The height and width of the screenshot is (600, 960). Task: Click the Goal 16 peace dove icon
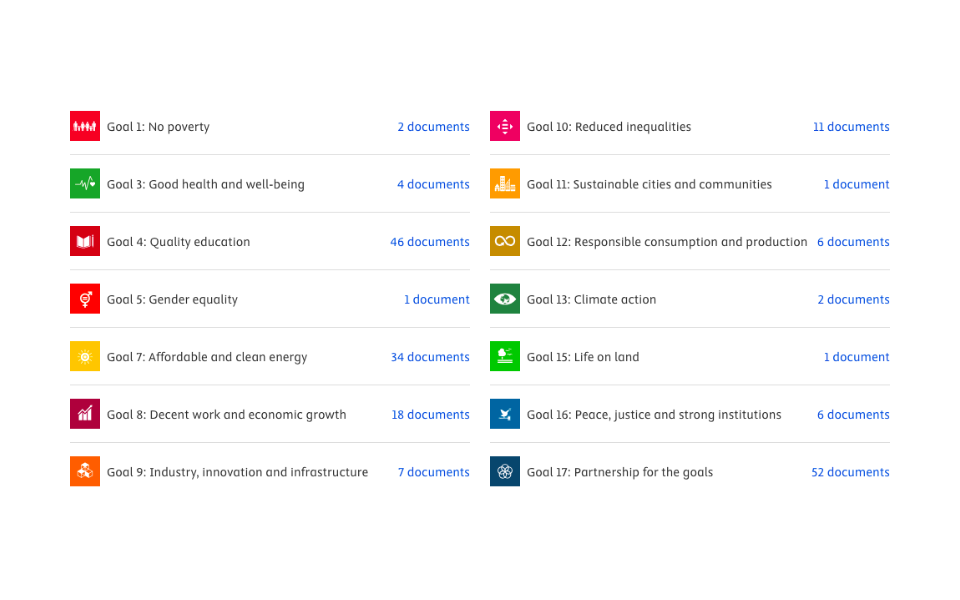[505, 414]
